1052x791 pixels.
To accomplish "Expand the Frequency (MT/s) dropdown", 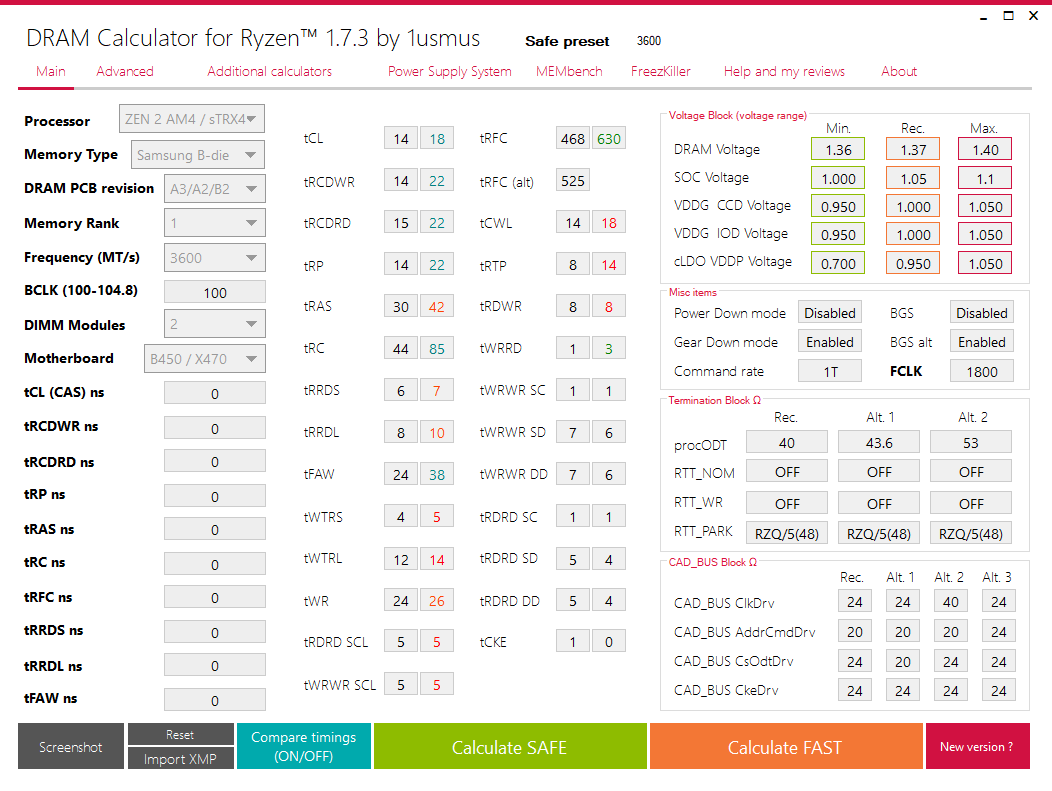I will [x=214, y=258].
